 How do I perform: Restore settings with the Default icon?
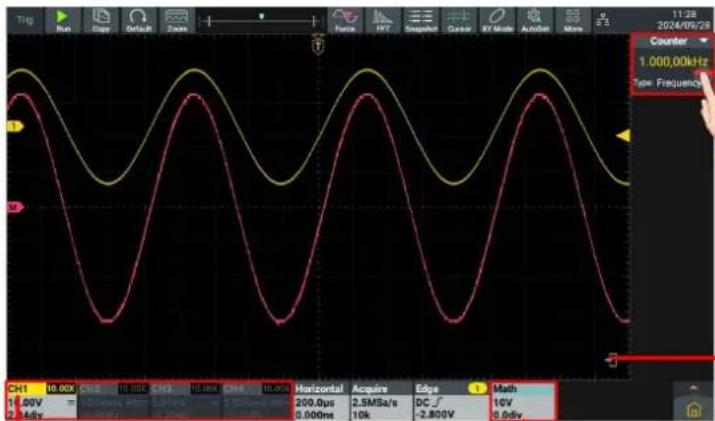[139, 21]
